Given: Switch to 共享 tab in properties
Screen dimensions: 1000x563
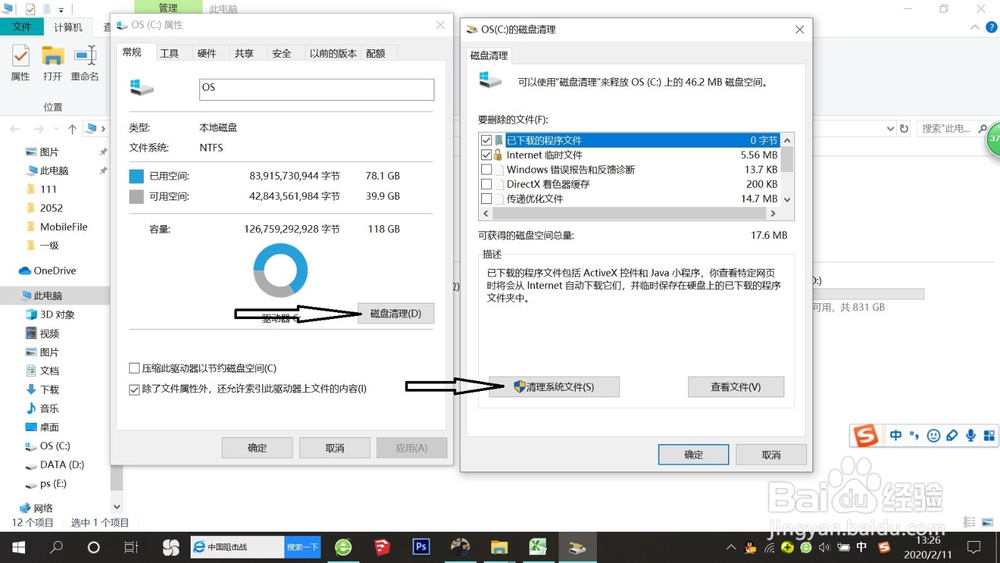Looking at the screenshot, I should (244, 54).
